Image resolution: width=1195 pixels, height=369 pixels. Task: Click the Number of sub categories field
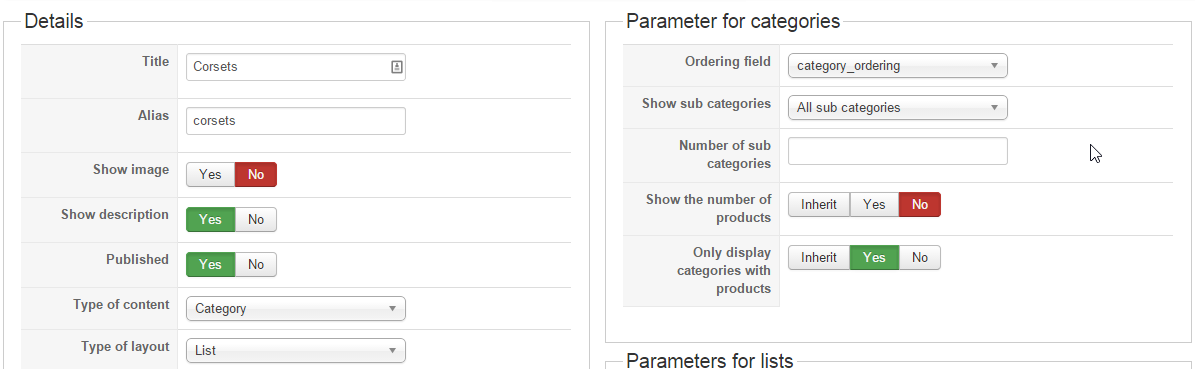coord(898,151)
